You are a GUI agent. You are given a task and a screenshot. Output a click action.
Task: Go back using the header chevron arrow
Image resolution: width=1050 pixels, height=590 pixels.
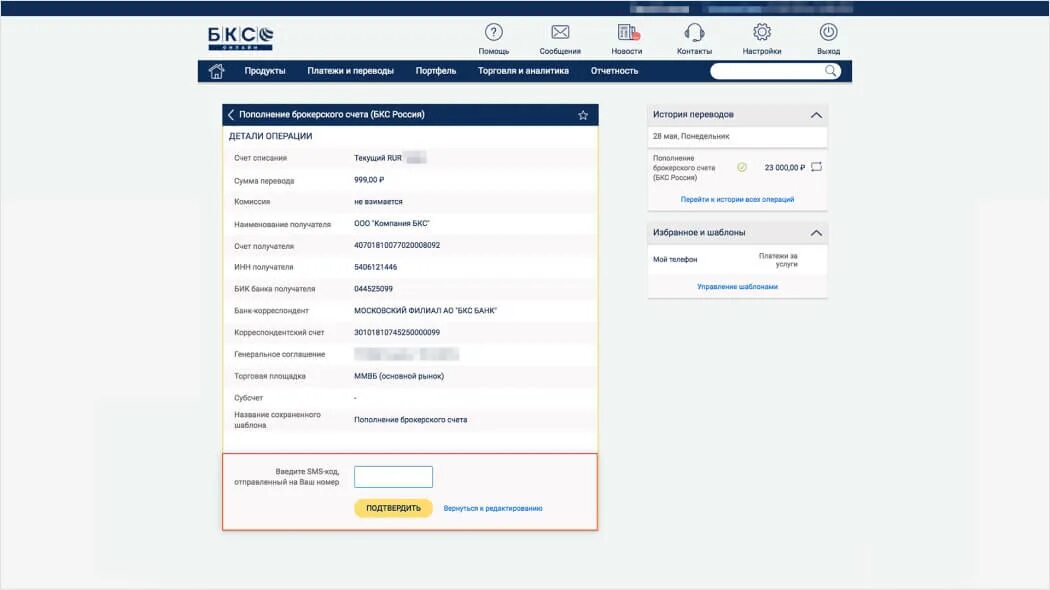coord(231,115)
